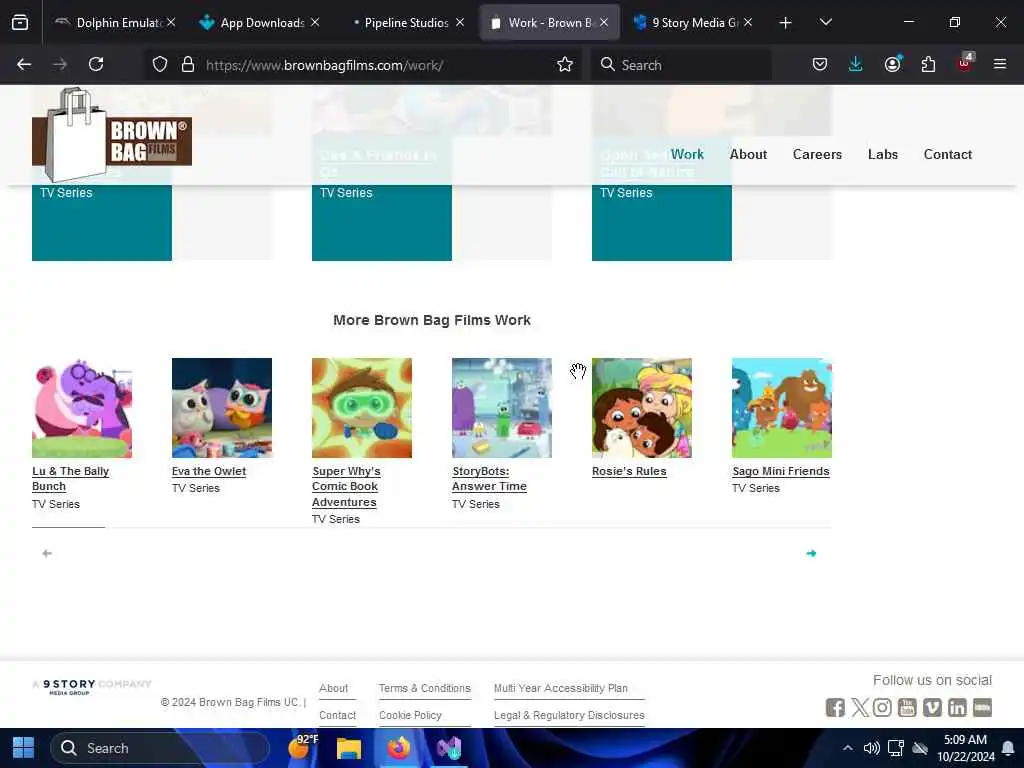Open Brown Bag Films LinkedIn icon
1024x768 pixels.
coord(957,707)
